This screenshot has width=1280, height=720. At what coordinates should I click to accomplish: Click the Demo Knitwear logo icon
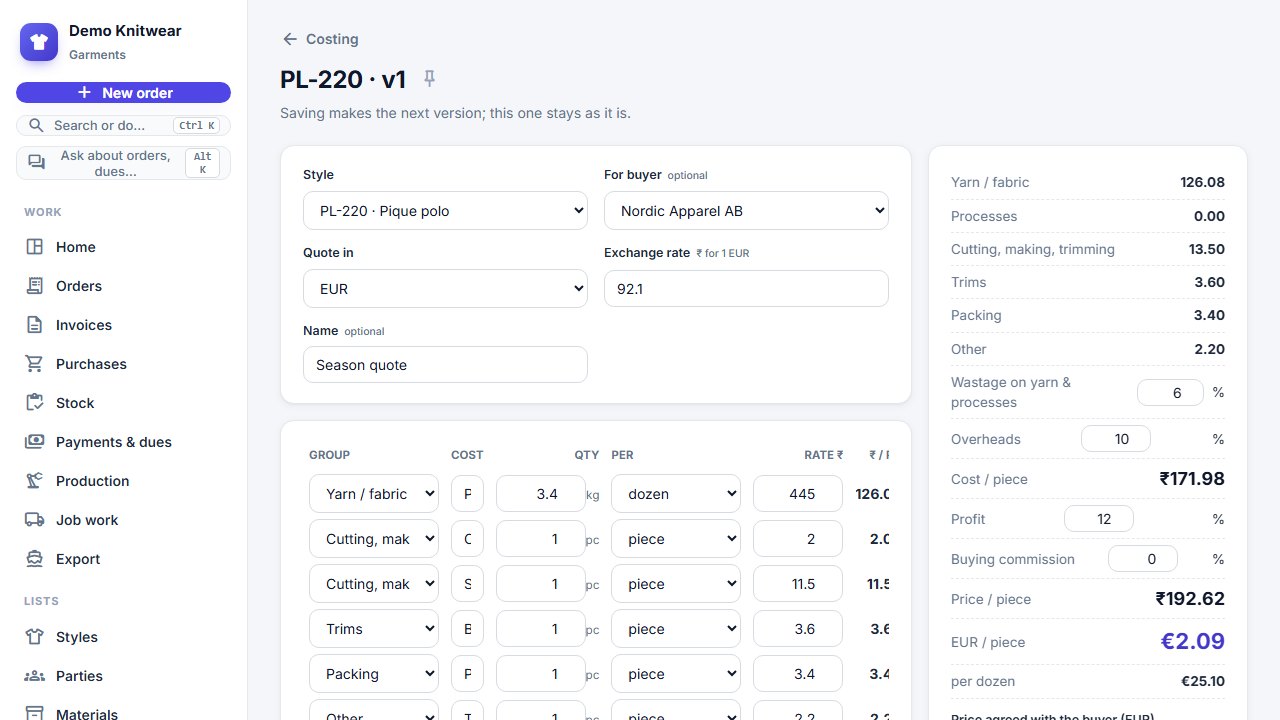(39, 42)
